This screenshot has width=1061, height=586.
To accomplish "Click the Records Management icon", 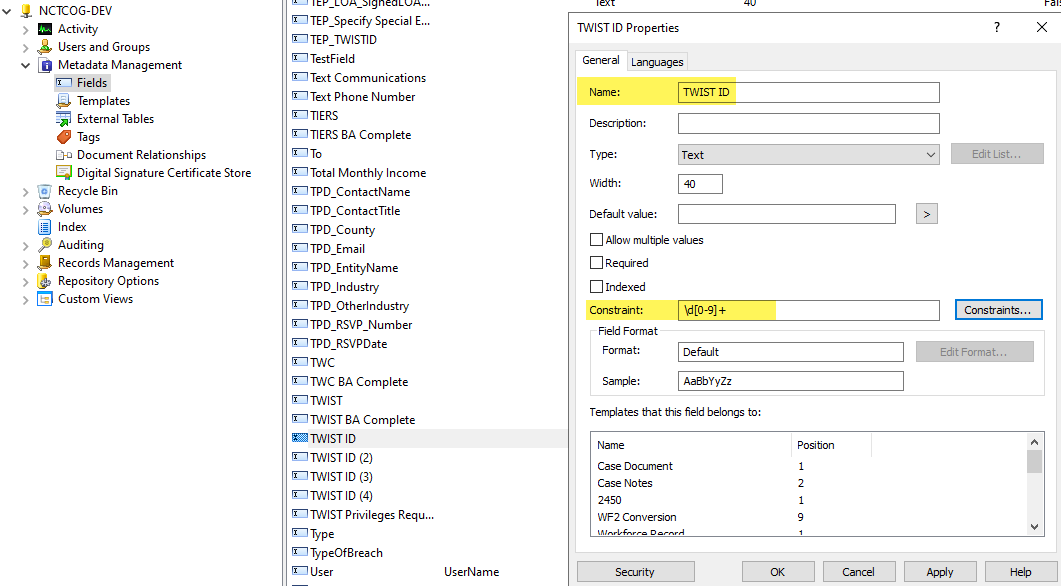I will [45, 263].
